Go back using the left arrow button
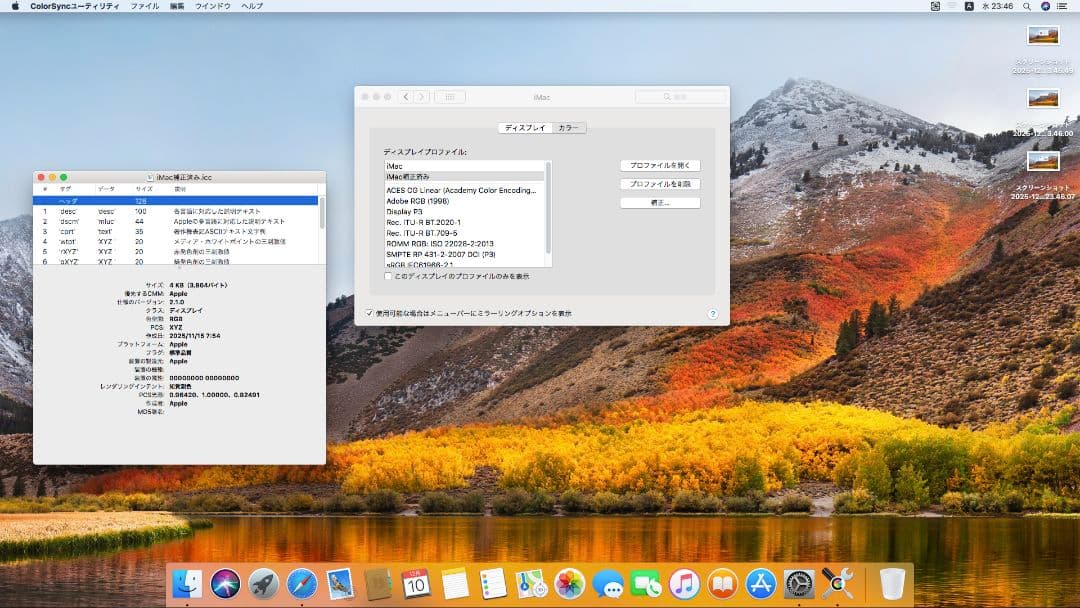The width and height of the screenshot is (1080, 608). (406, 97)
